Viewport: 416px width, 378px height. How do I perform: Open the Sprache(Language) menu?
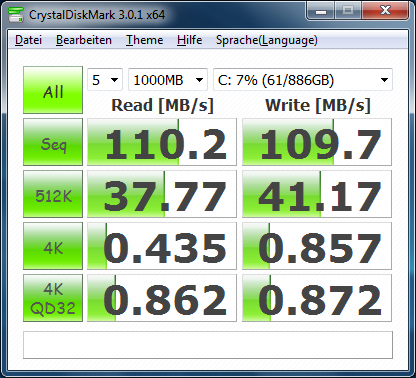point(267,40)
